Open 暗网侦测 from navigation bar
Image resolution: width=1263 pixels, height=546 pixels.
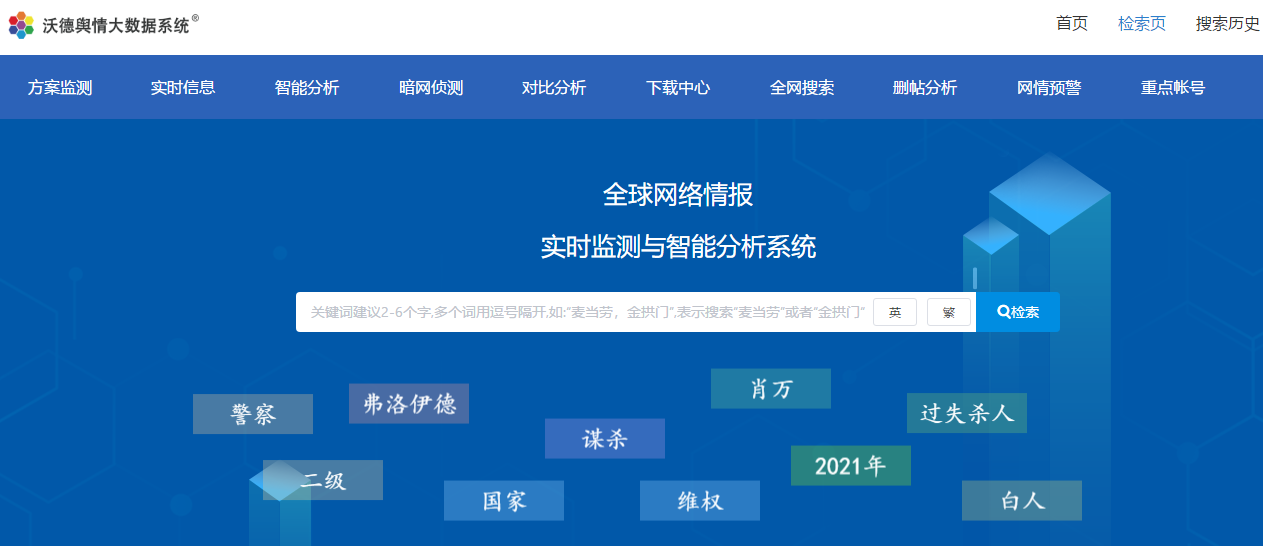click(x=431, y=88)
